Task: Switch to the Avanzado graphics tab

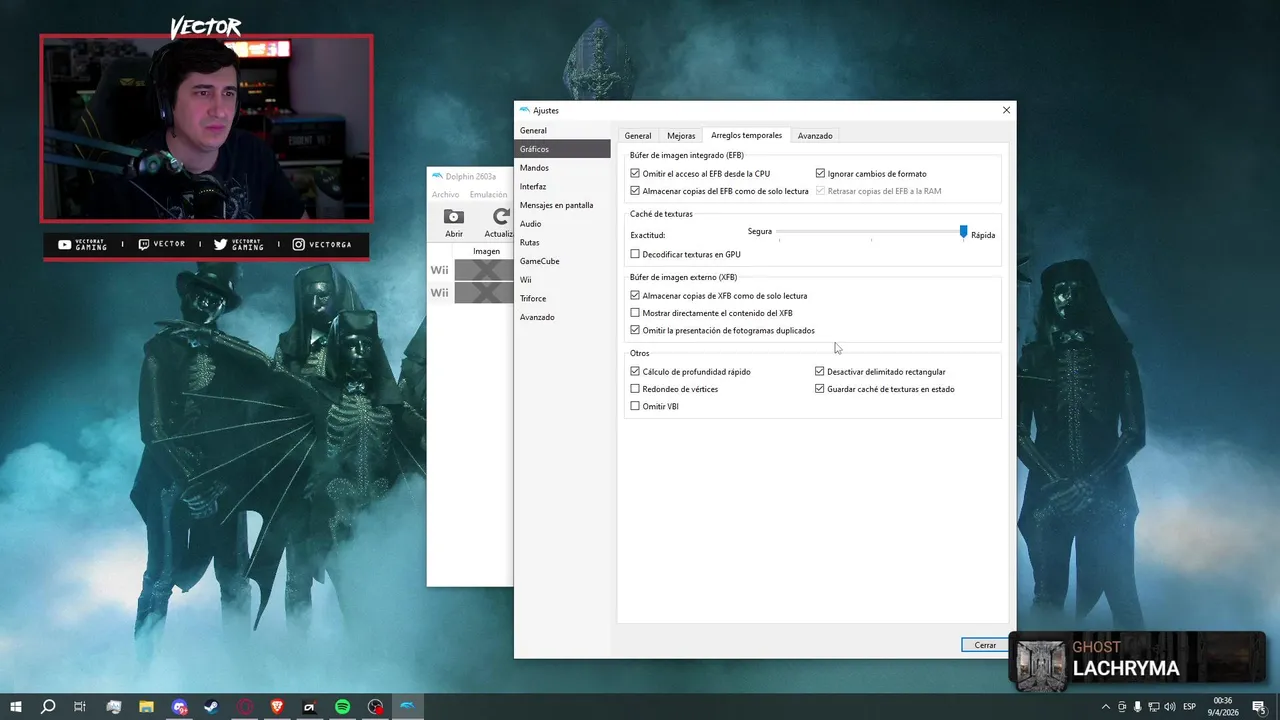Action: point(815,136)
